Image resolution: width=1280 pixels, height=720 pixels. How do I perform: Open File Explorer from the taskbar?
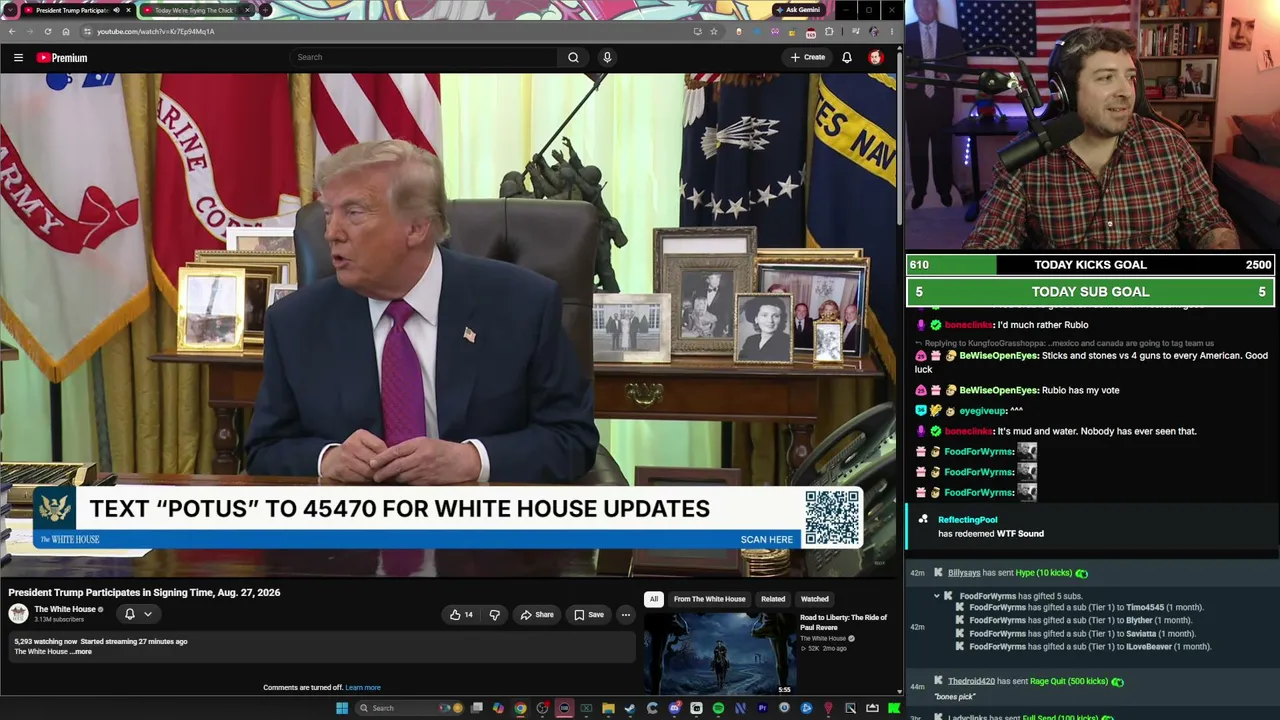pyautogui.click(x=608, y=708)
